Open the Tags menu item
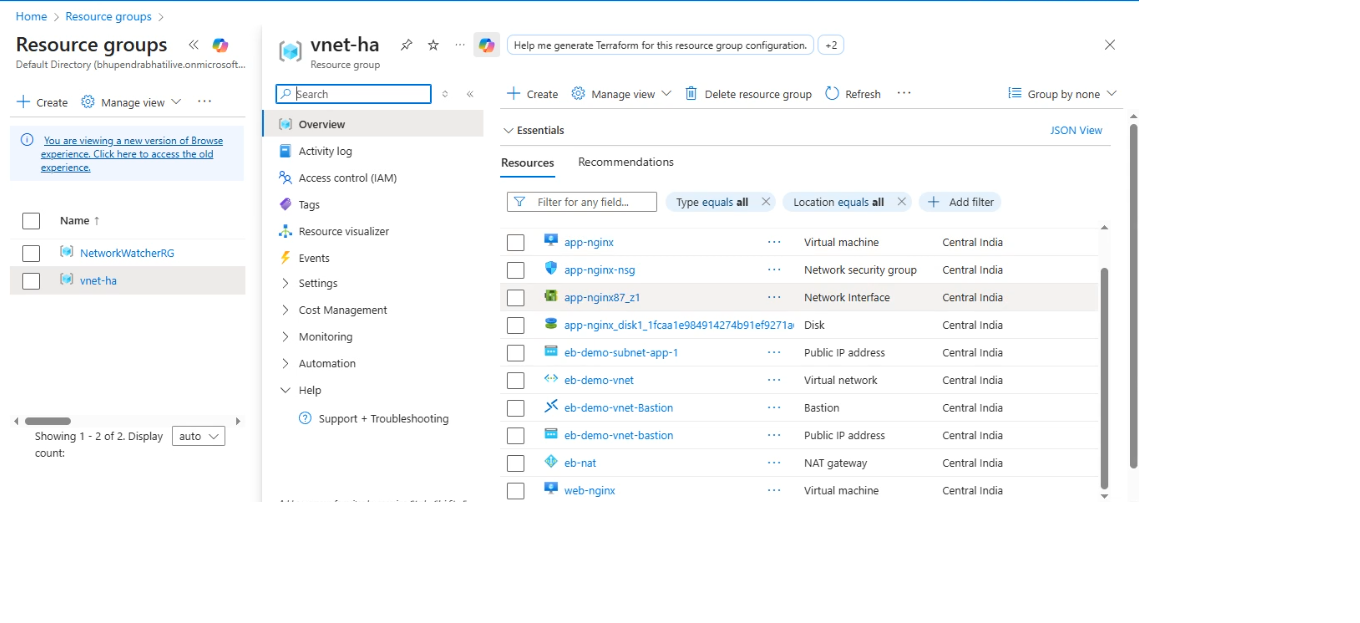Screen dimensions: 1360x623 click(309, 204)
